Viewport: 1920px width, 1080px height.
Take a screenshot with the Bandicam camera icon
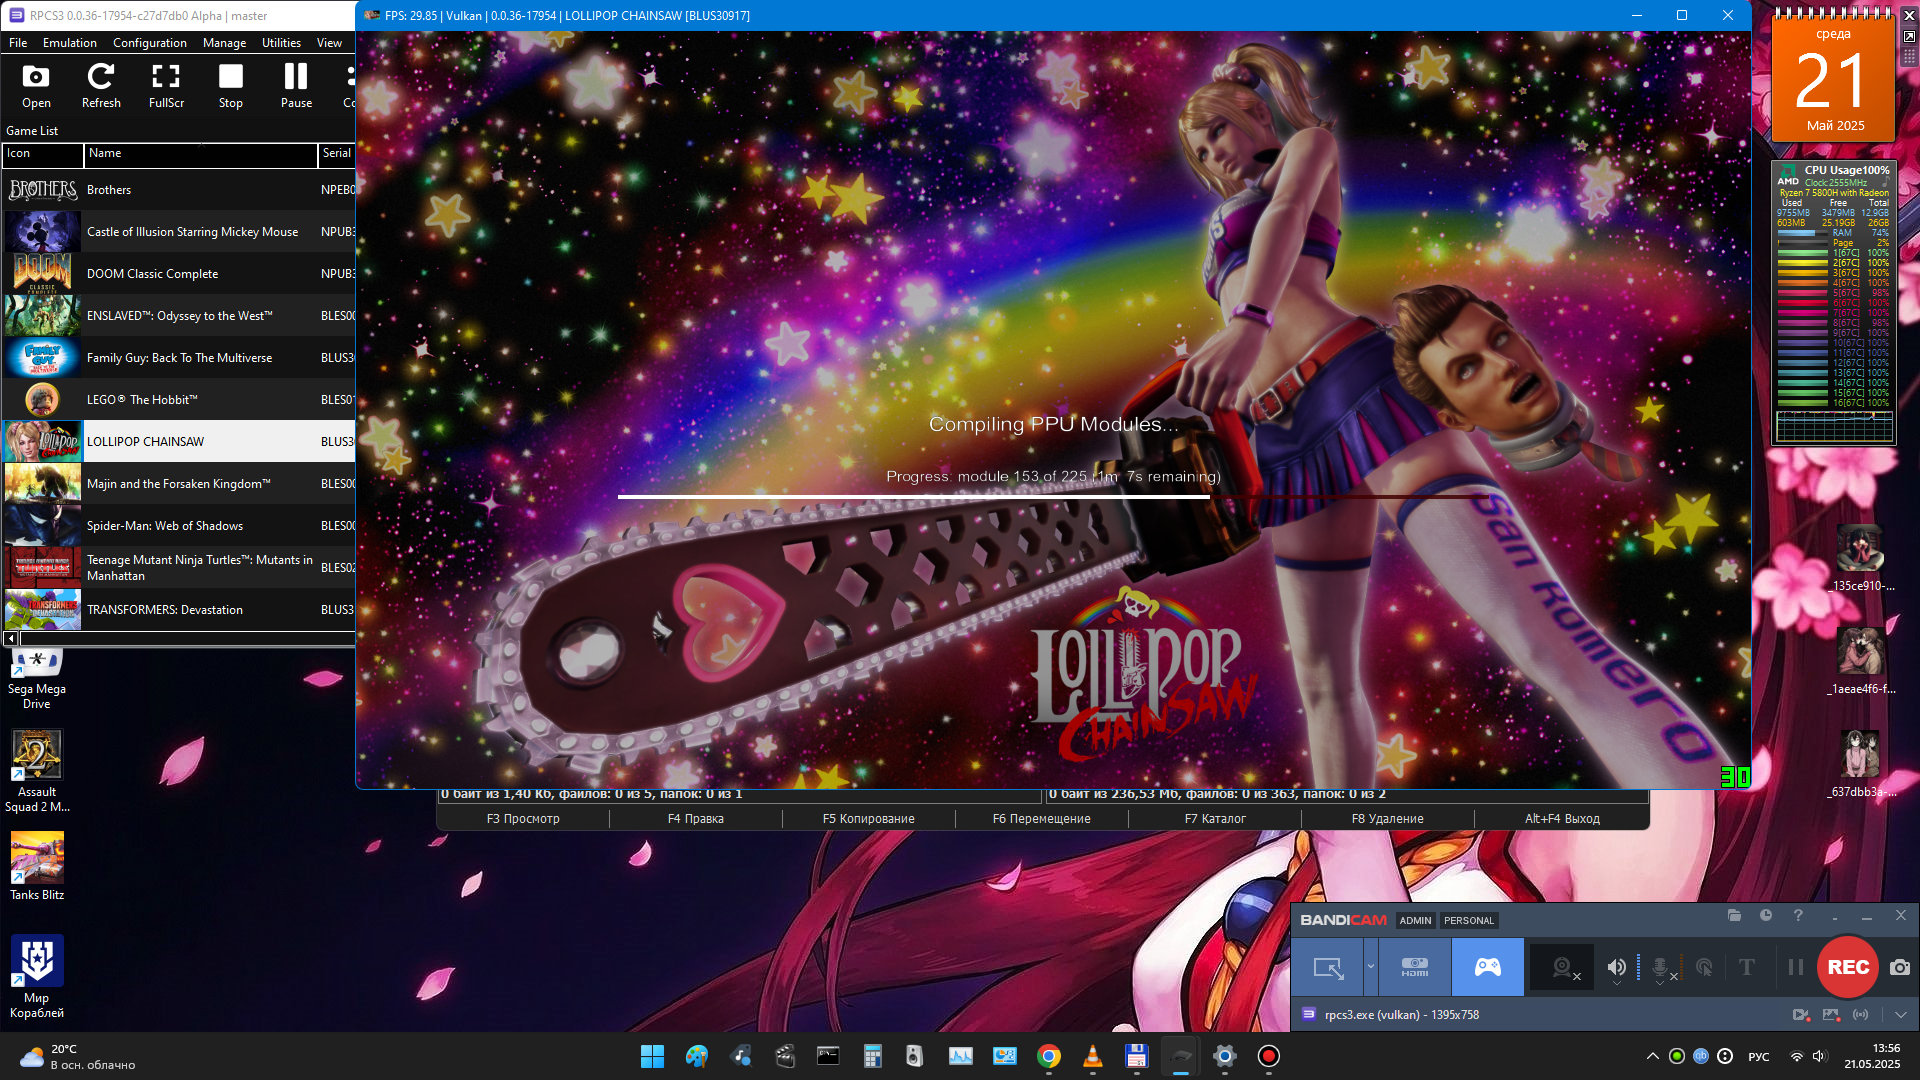(1900, 967)
